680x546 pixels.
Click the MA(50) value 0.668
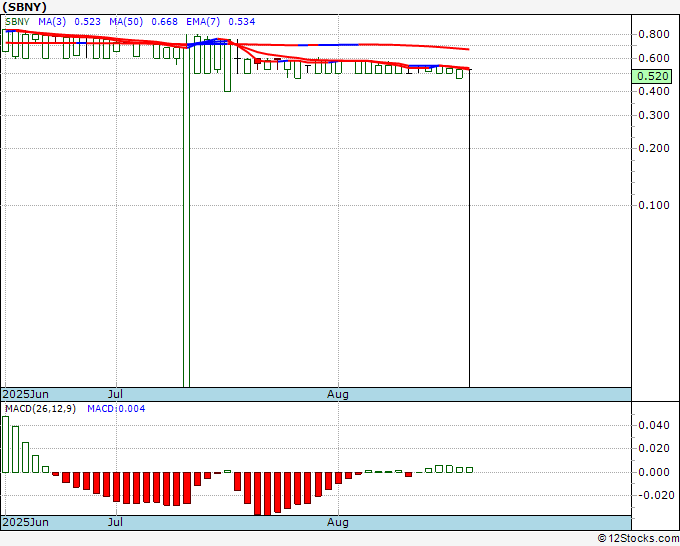[164, 22]
